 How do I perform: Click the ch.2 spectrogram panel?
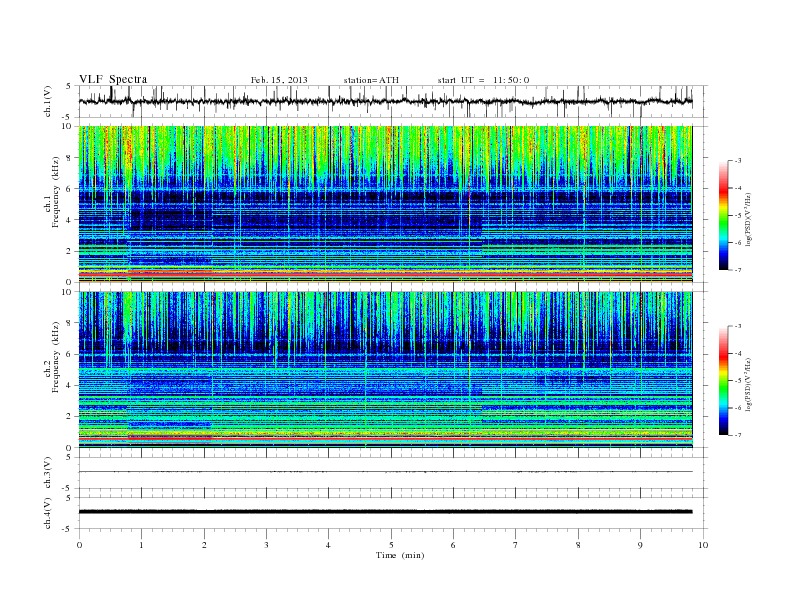[386, 370]
